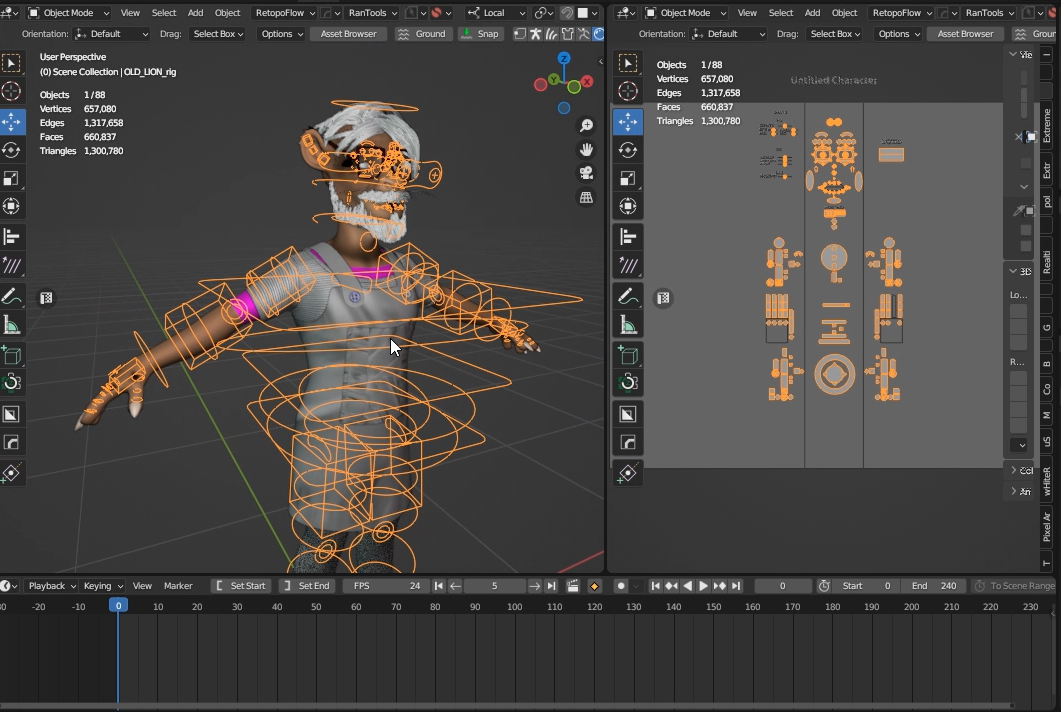Click the Asset Browser button in left header

[x=349, y=34]
